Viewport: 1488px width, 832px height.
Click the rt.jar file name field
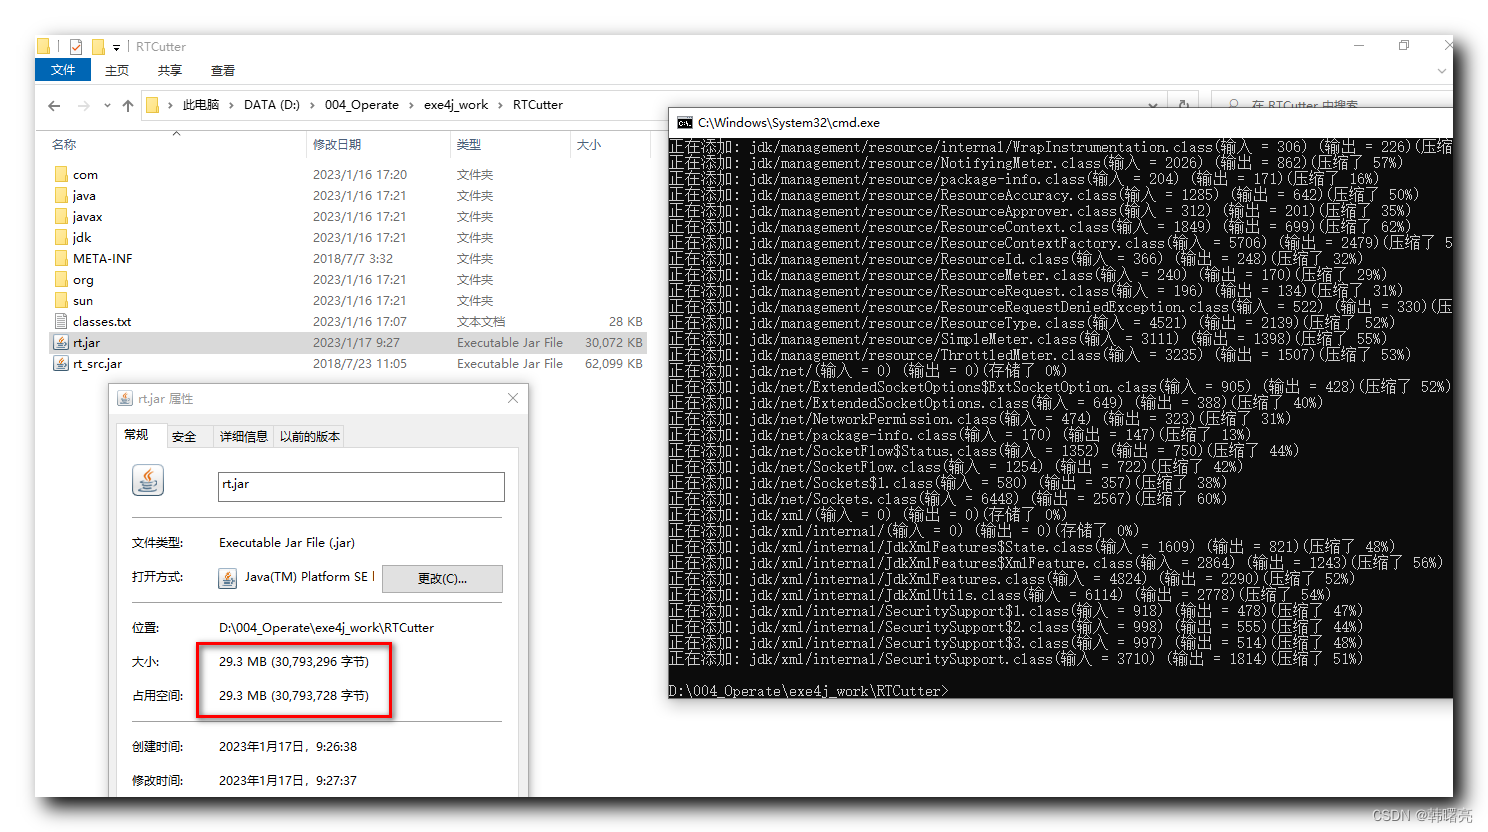361,486
